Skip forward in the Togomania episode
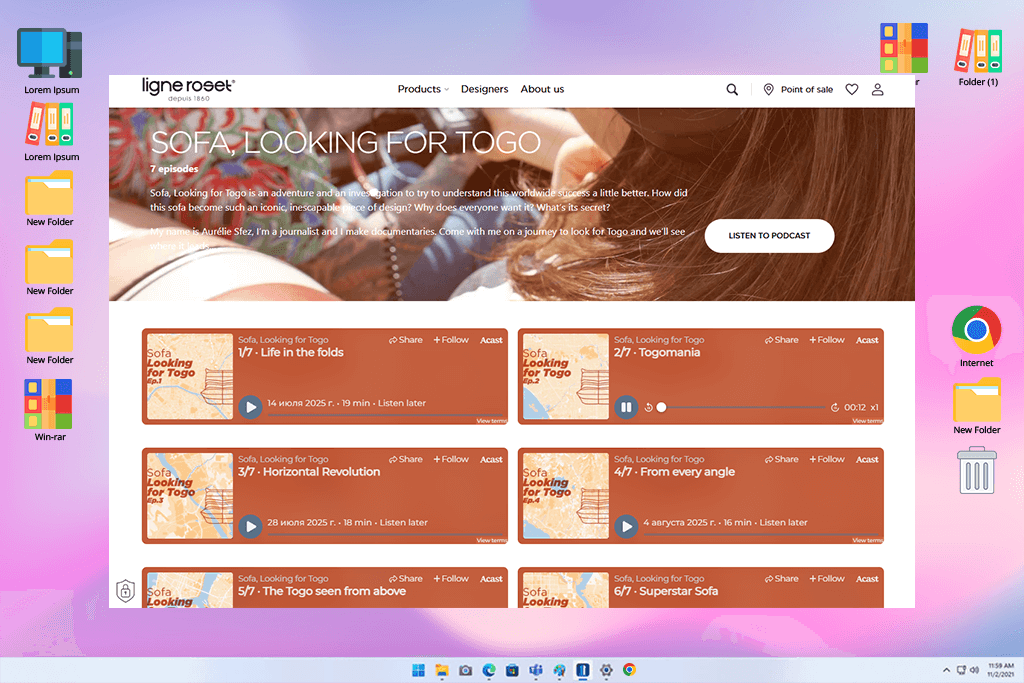The height and width of the screenshot is (683, 1024). (x=835, y=407)
